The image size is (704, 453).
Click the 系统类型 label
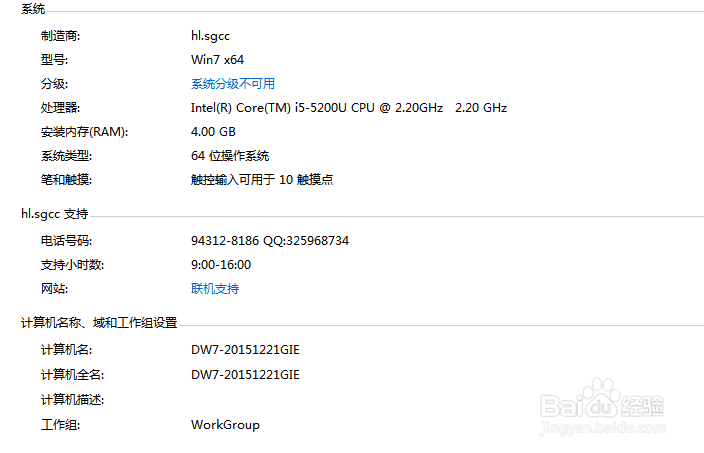(x=66, y=156)
